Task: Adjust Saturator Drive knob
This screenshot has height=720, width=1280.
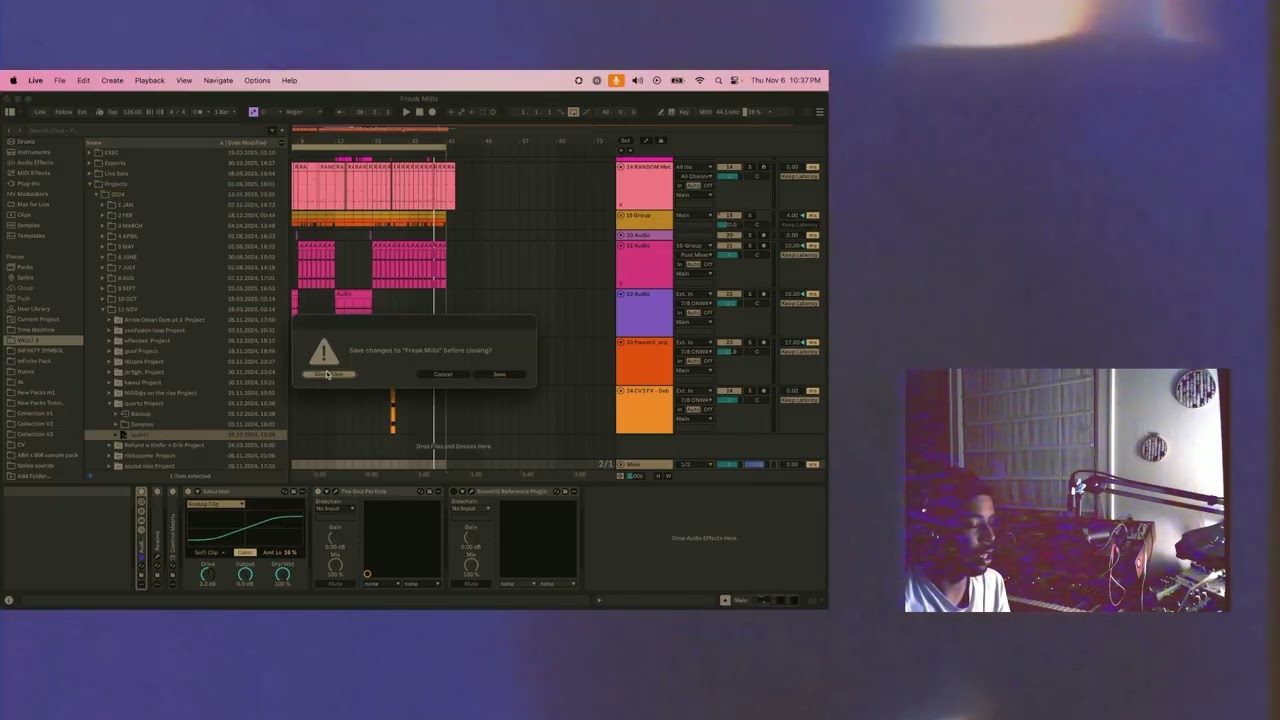Action: pos(208,573)
